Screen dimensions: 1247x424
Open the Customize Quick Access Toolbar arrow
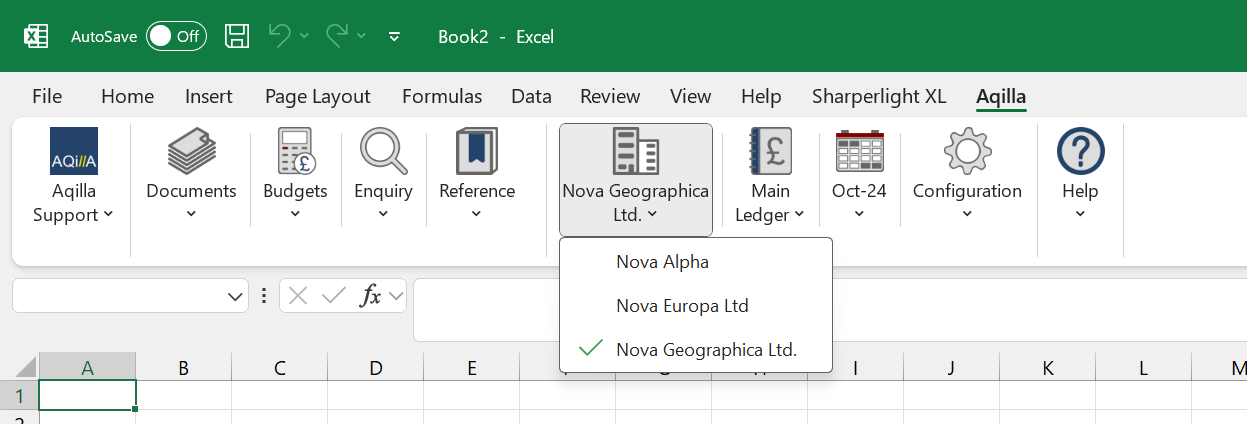pos(394,37)
